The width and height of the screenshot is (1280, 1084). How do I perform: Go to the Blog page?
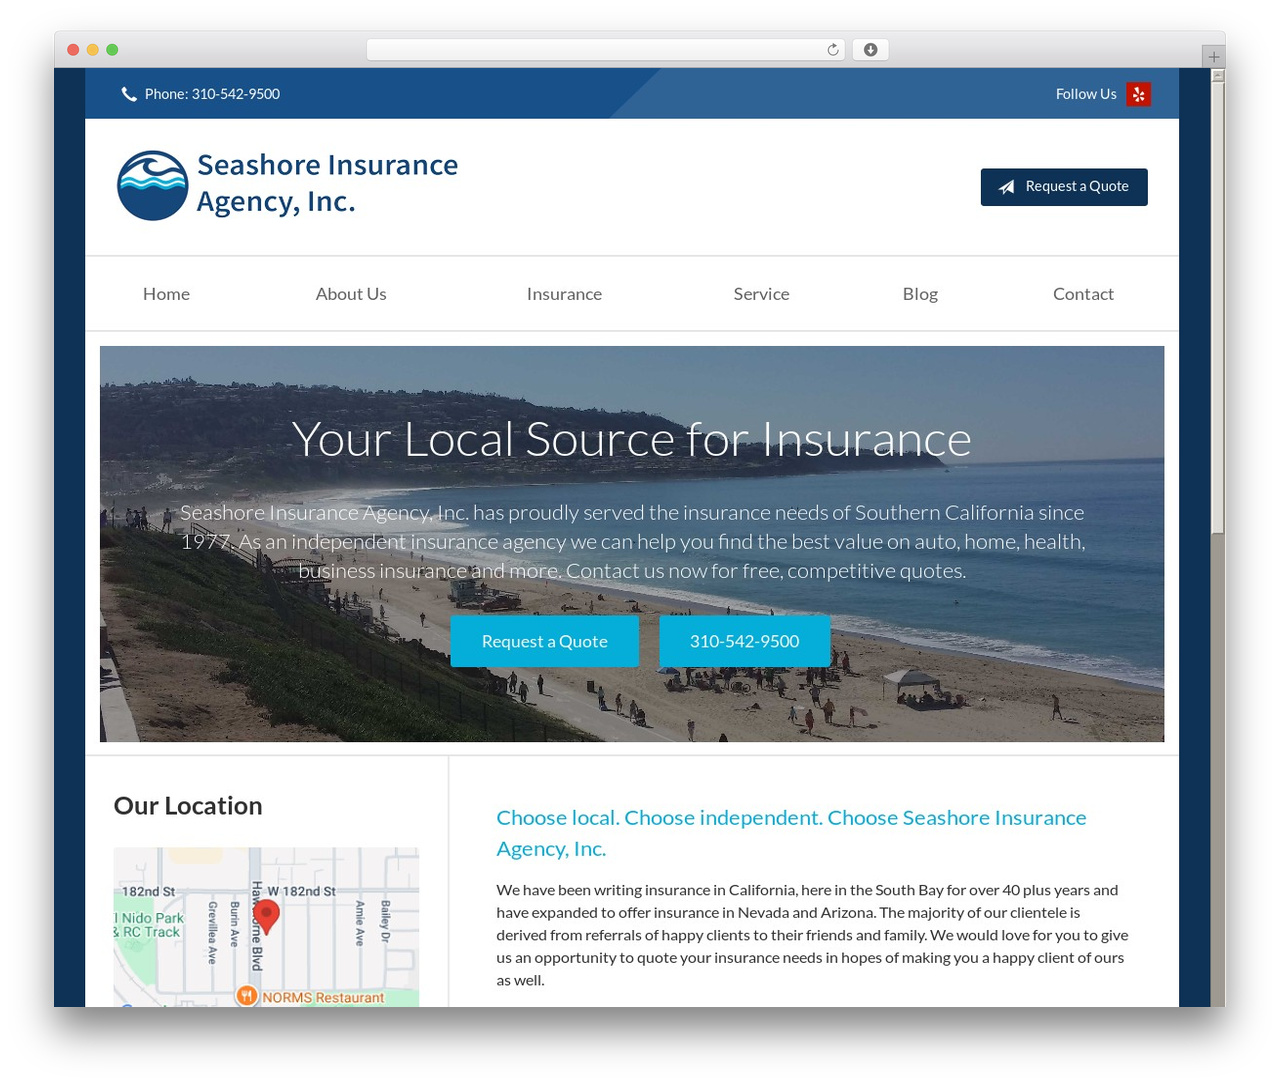[920, 294]
